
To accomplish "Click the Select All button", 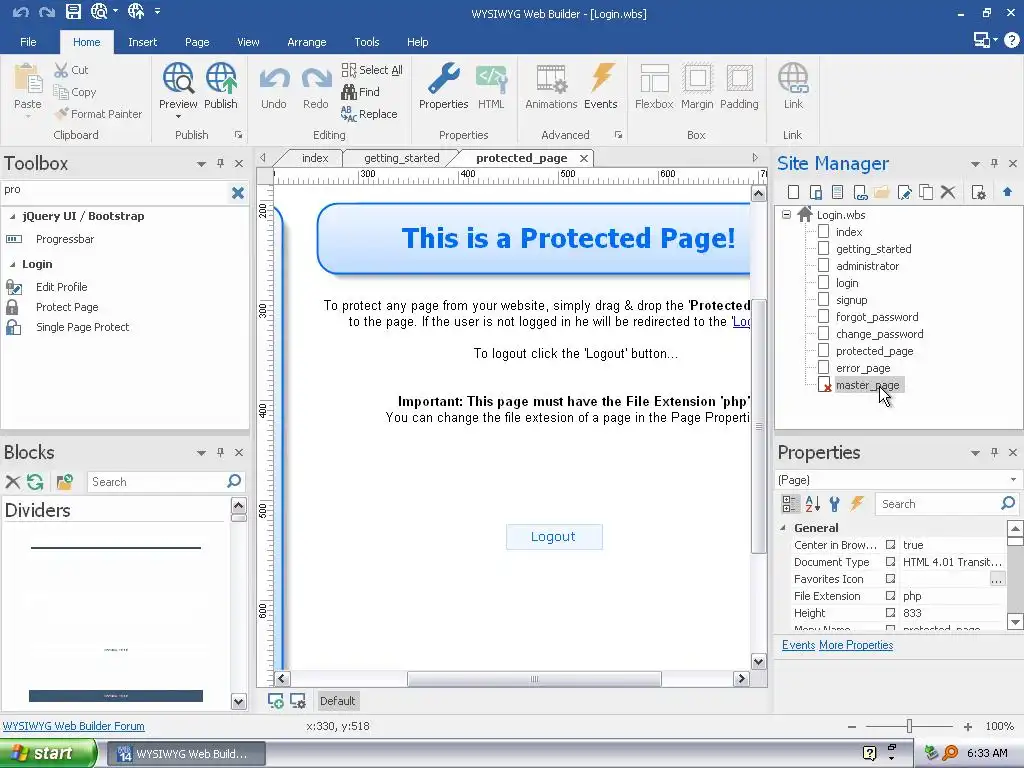I will [372, 70].
